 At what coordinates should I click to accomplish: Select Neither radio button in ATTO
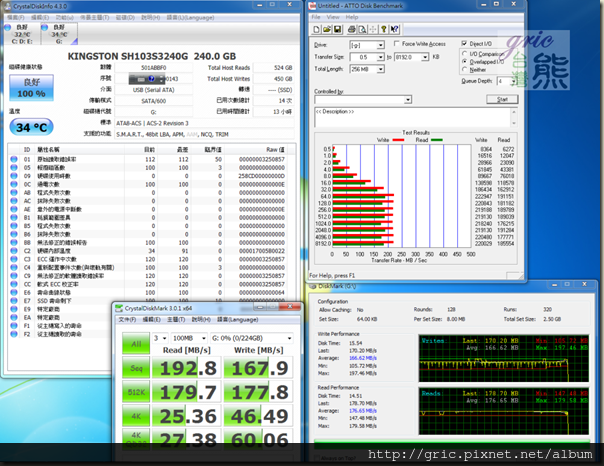tap(465, 69)
